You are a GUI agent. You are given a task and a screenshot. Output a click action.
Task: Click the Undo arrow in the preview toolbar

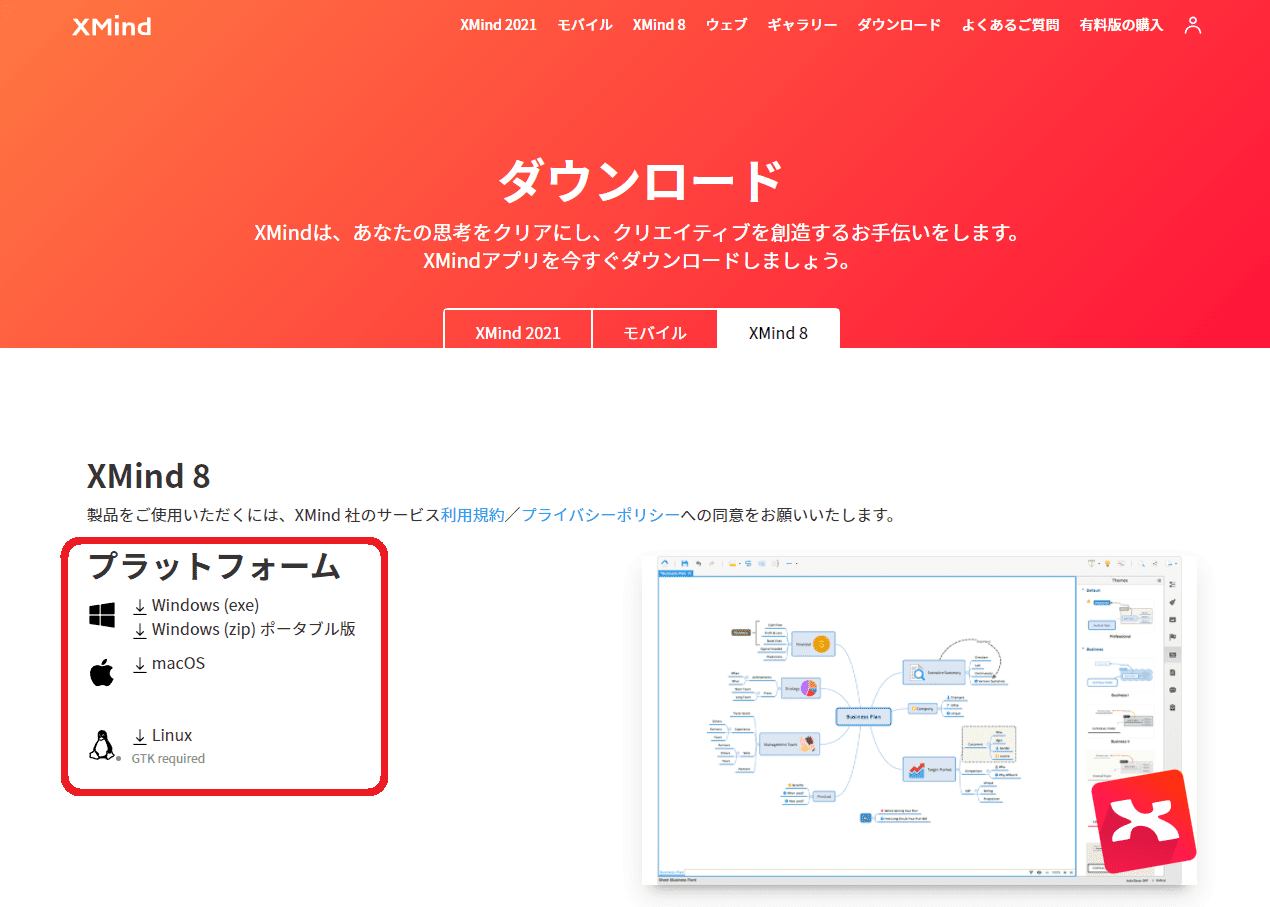pyautogui.click(x=699, y=563)
